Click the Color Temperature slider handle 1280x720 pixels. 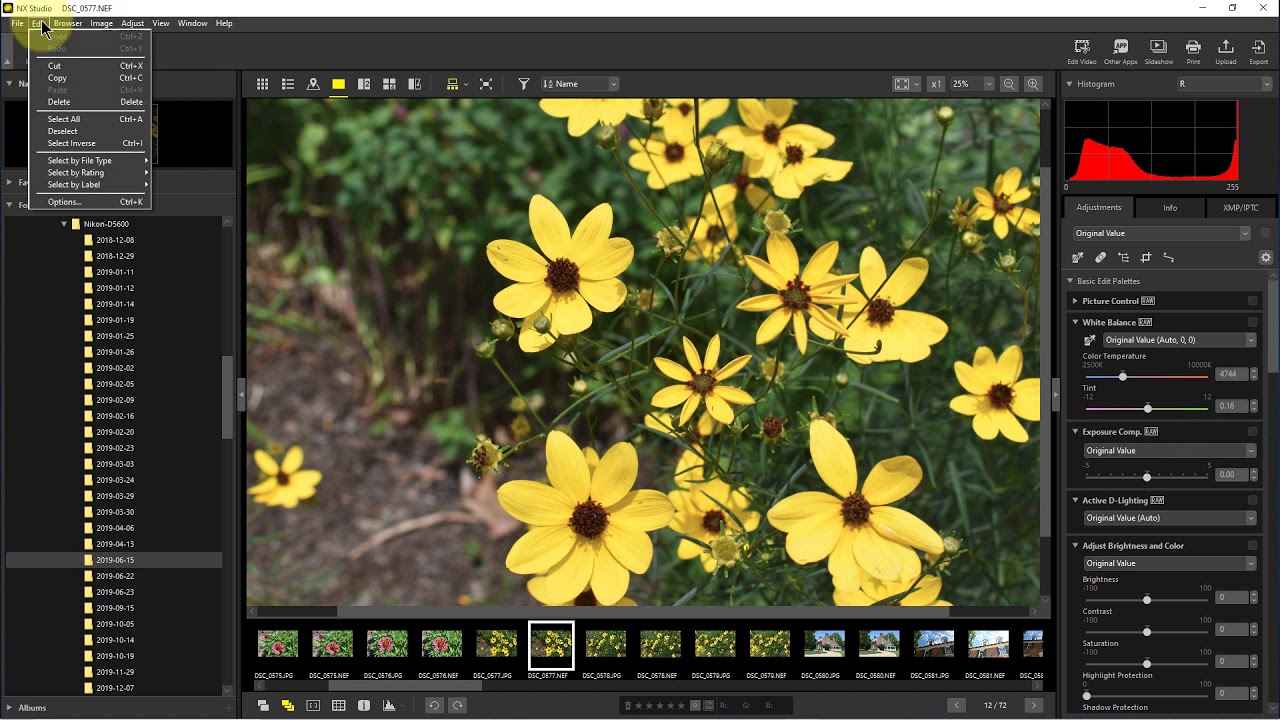pyautogui.click(x=1122, y=376)
